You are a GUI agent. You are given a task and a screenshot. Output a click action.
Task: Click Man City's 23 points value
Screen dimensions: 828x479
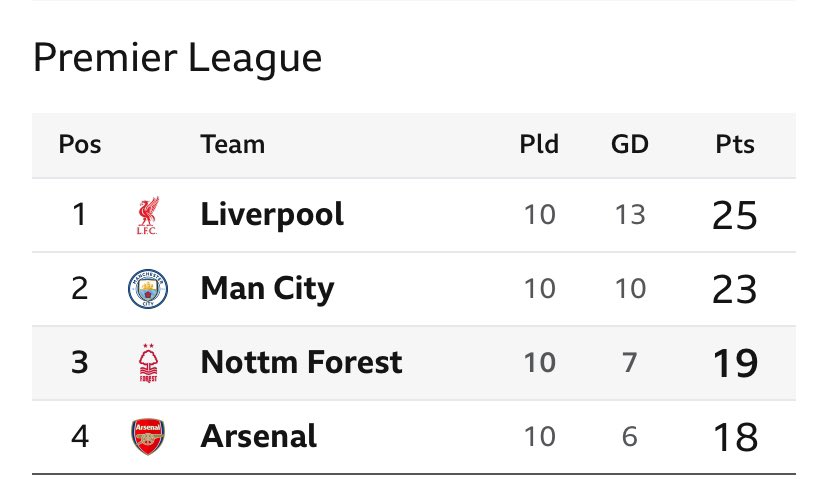tap(735, 289)
